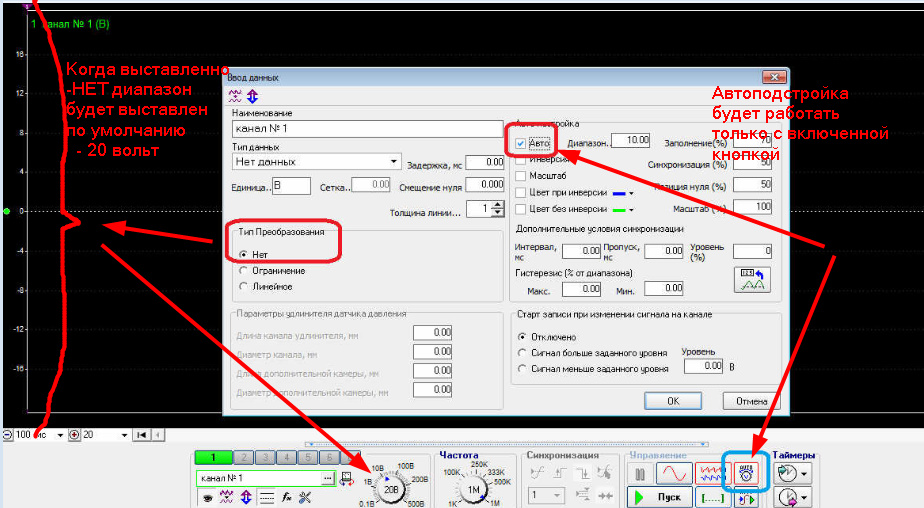Select Сигнал больше заданного уровня radio
Viewport: 924px width, 508px height.
pos(522,352)
